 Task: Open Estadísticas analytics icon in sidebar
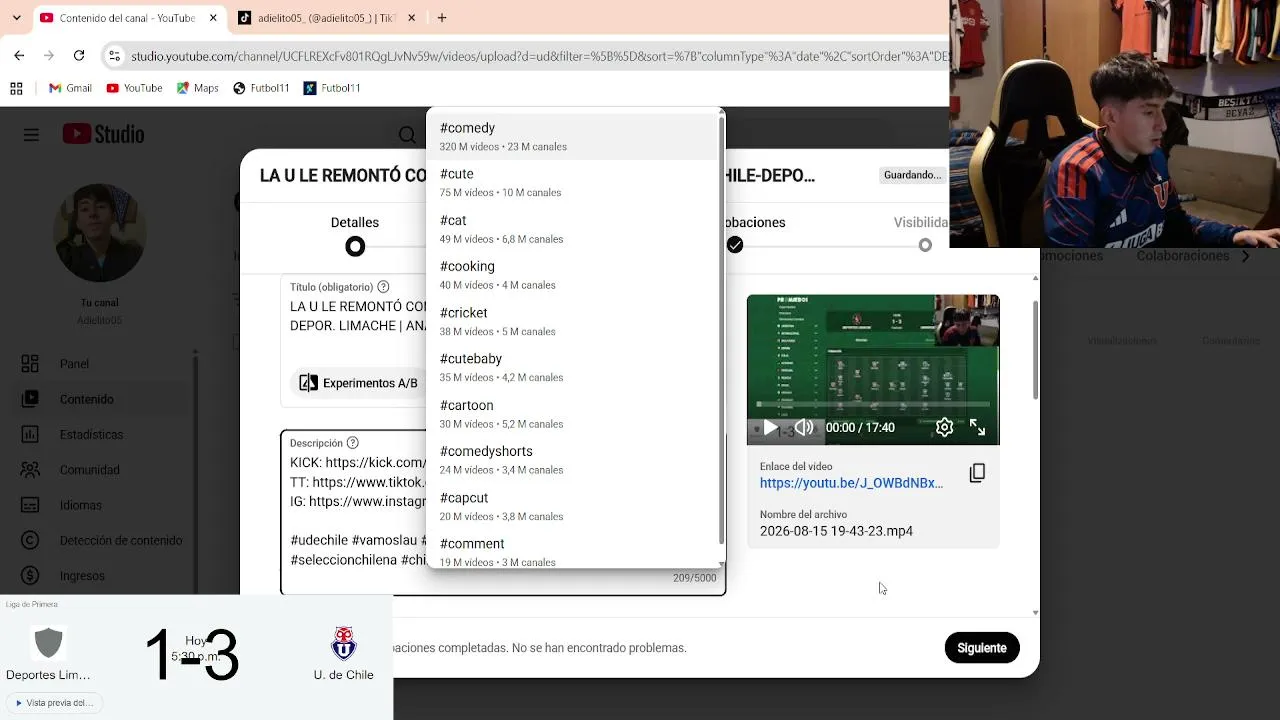pyautogui.click(x=30, y=435)
